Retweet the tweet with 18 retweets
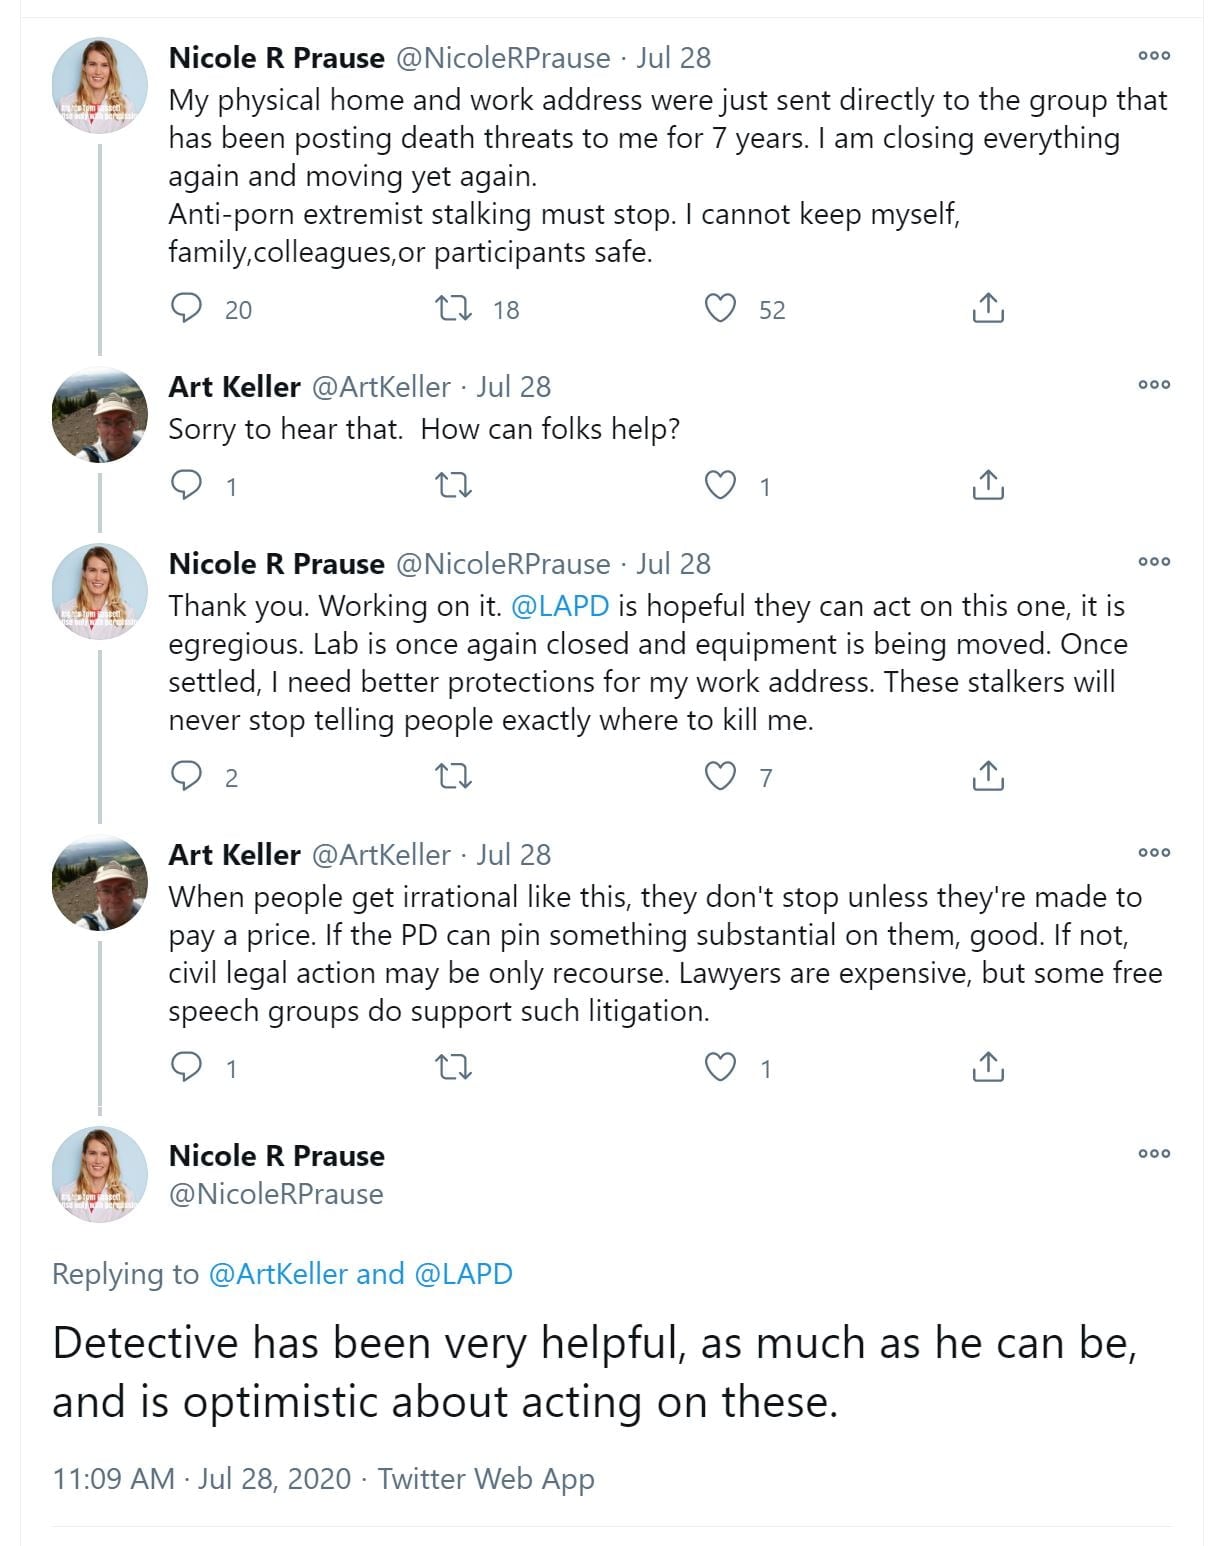1217x1546 pixels. point(454,308)
